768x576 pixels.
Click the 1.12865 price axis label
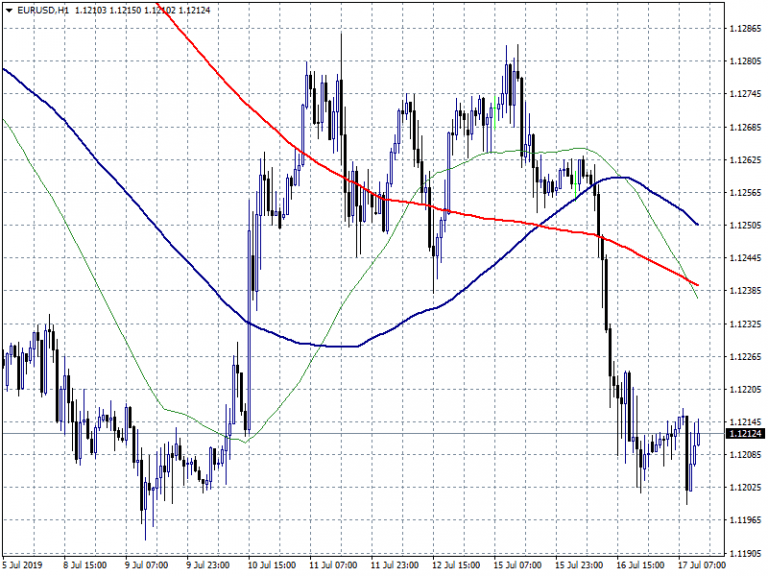[743, 29]
